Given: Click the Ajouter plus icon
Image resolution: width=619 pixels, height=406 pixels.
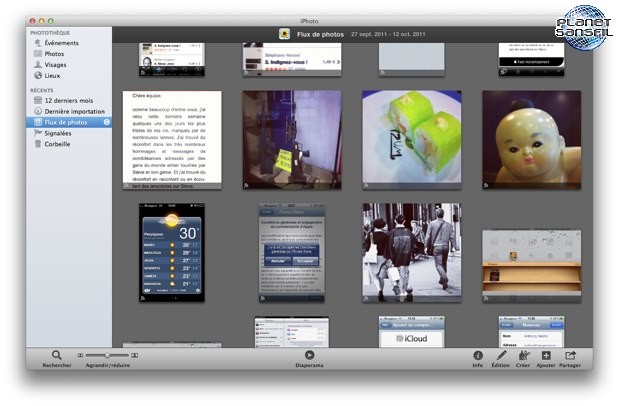Looking at the screenshot, I should tap(546, 355).
